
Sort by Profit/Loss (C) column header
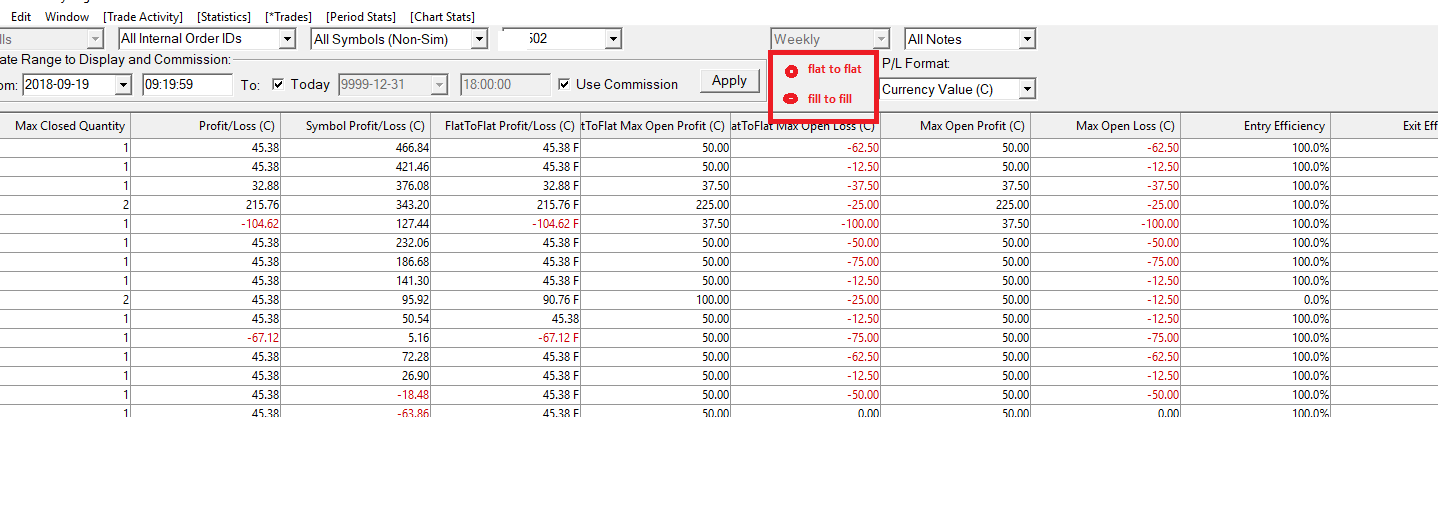click(x=205, y=126)
